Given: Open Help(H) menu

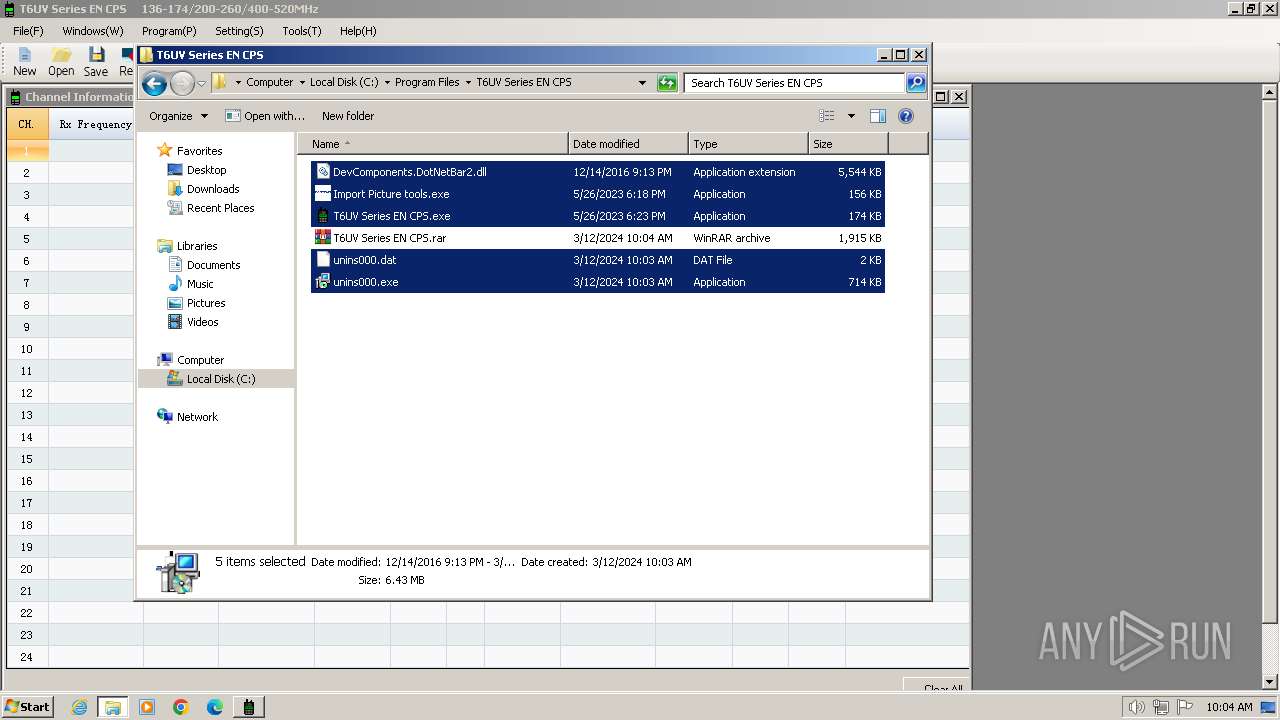Looking at the screenshot, I should click(358, 31).
